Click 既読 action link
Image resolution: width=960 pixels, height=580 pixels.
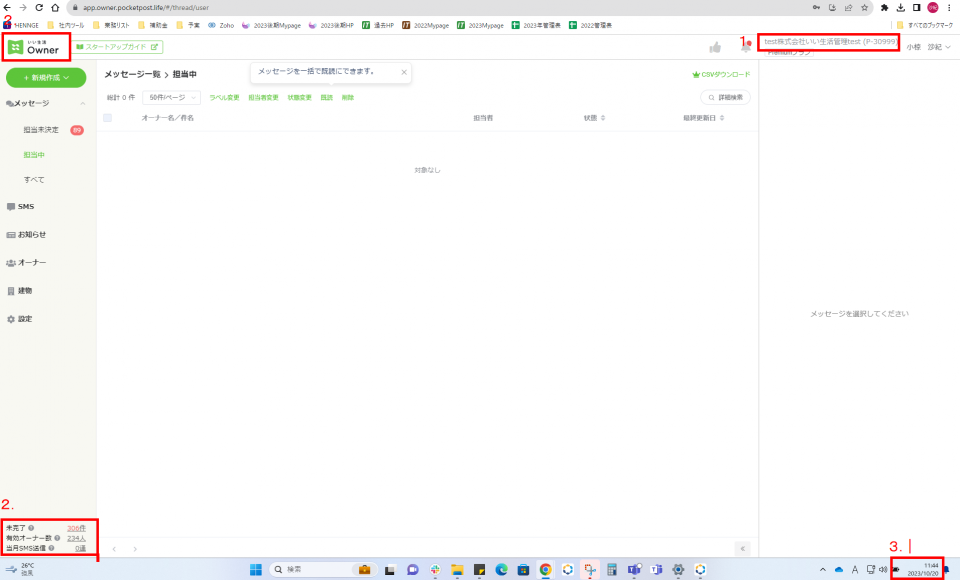click(326, 97)
